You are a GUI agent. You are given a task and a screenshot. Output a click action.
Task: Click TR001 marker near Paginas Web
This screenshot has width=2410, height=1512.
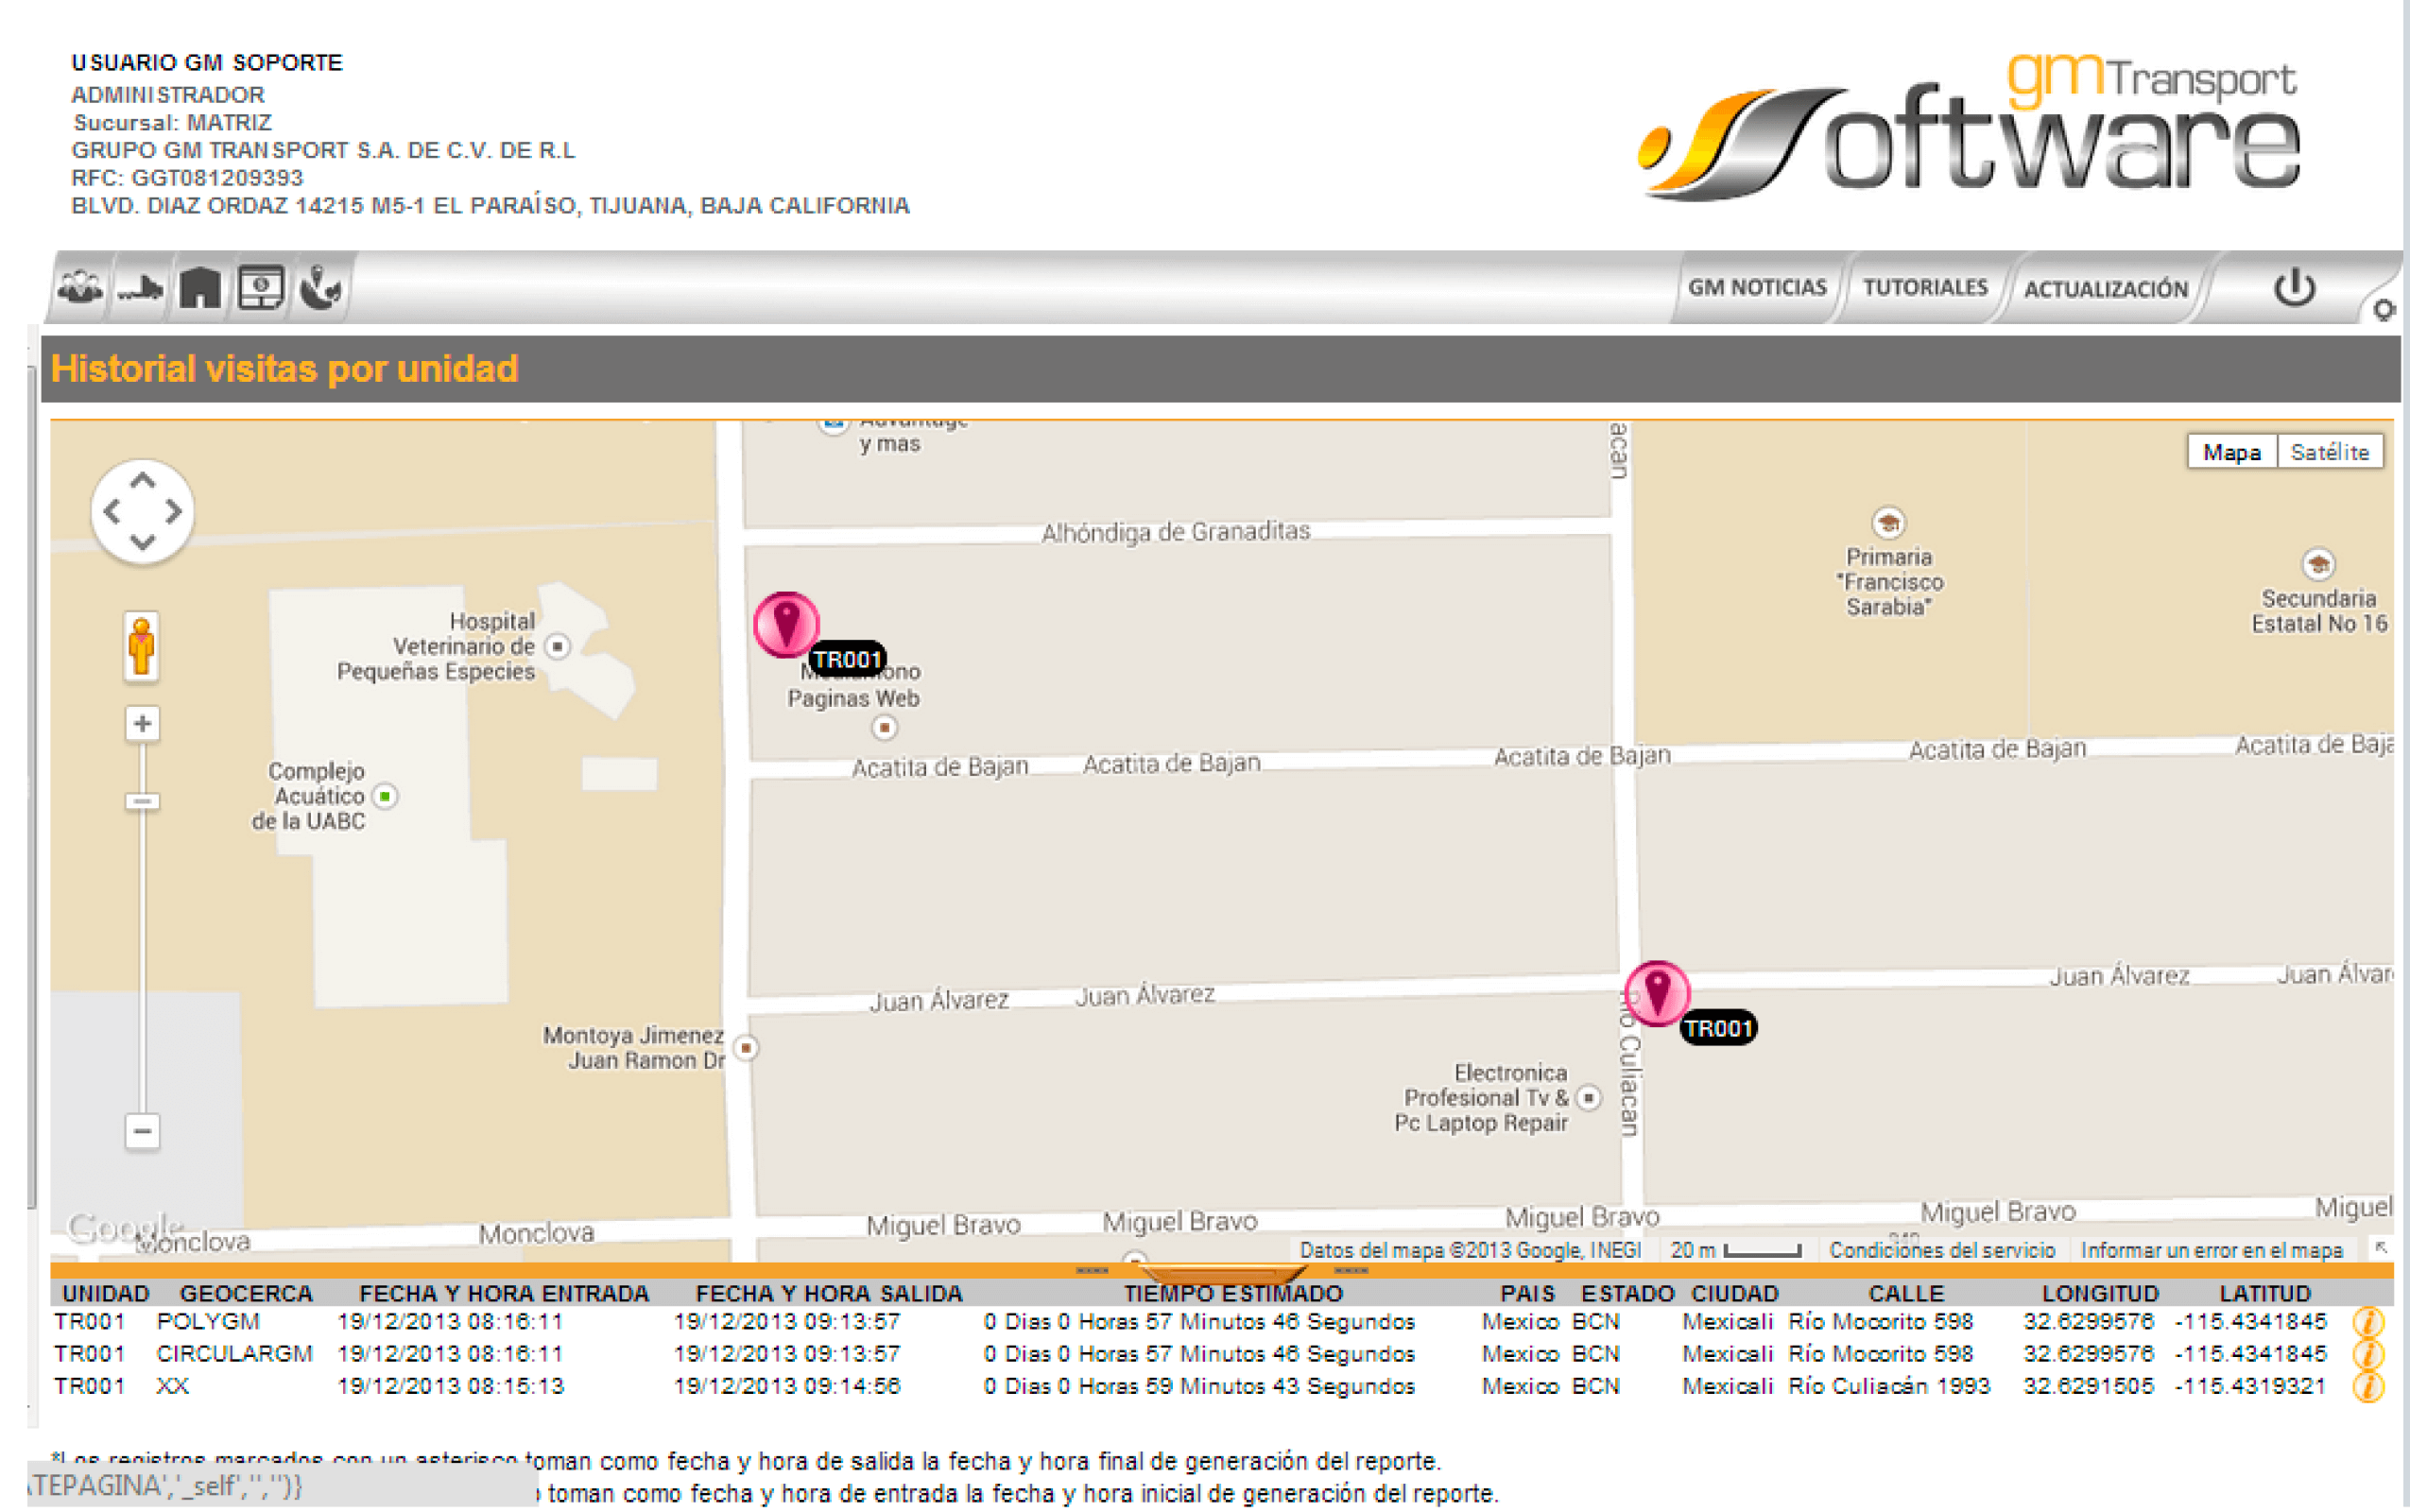[786, 623]
